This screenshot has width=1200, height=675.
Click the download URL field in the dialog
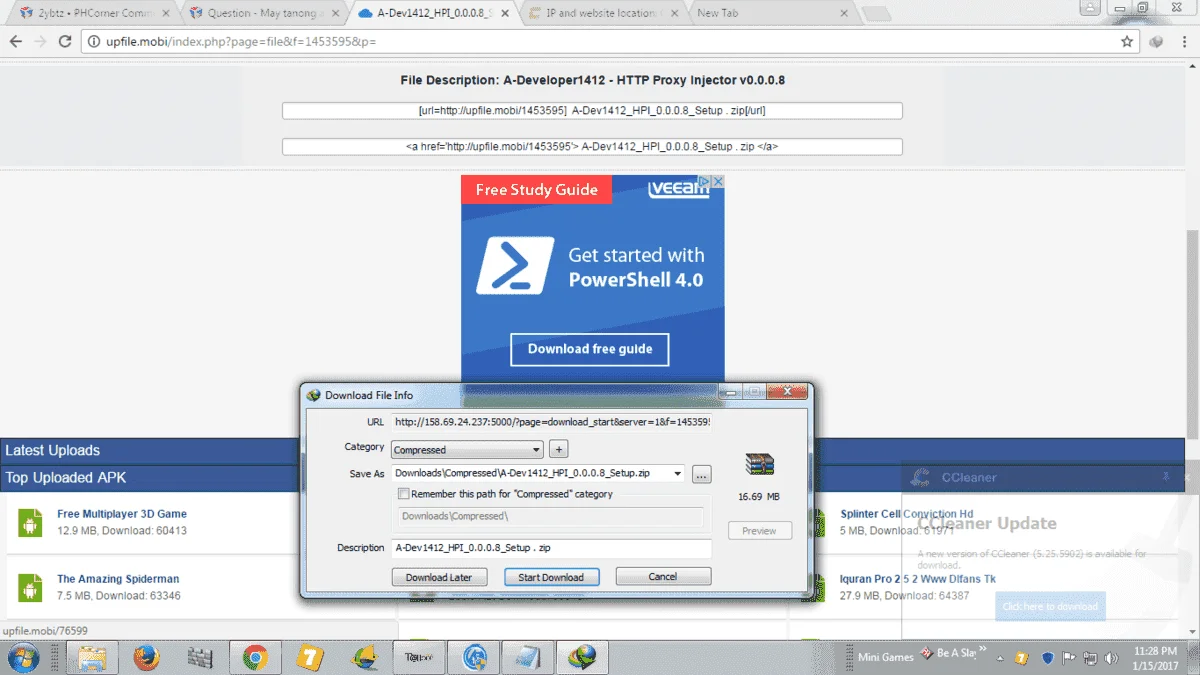[552, 422]
